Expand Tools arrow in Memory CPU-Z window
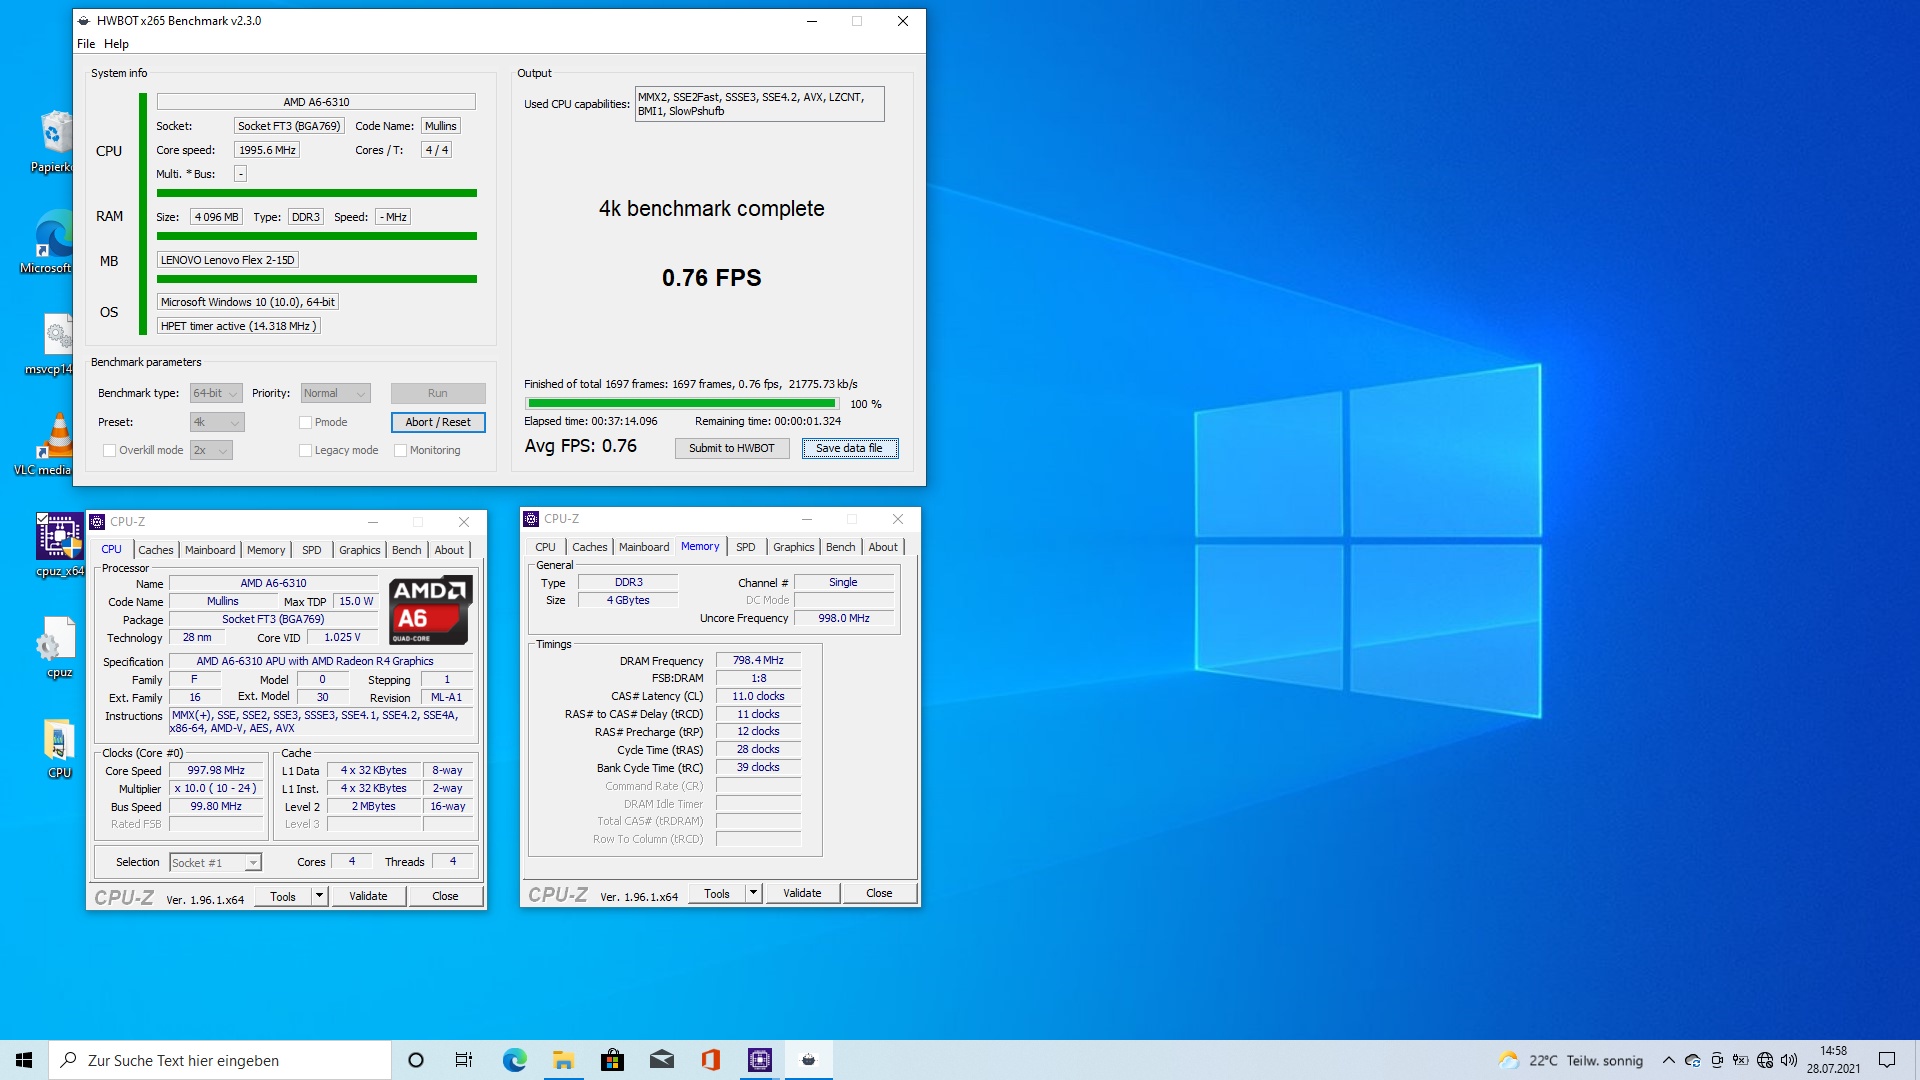This screenshot has height=1080, width=1920. pyautogui.click(x=753, y=893)
